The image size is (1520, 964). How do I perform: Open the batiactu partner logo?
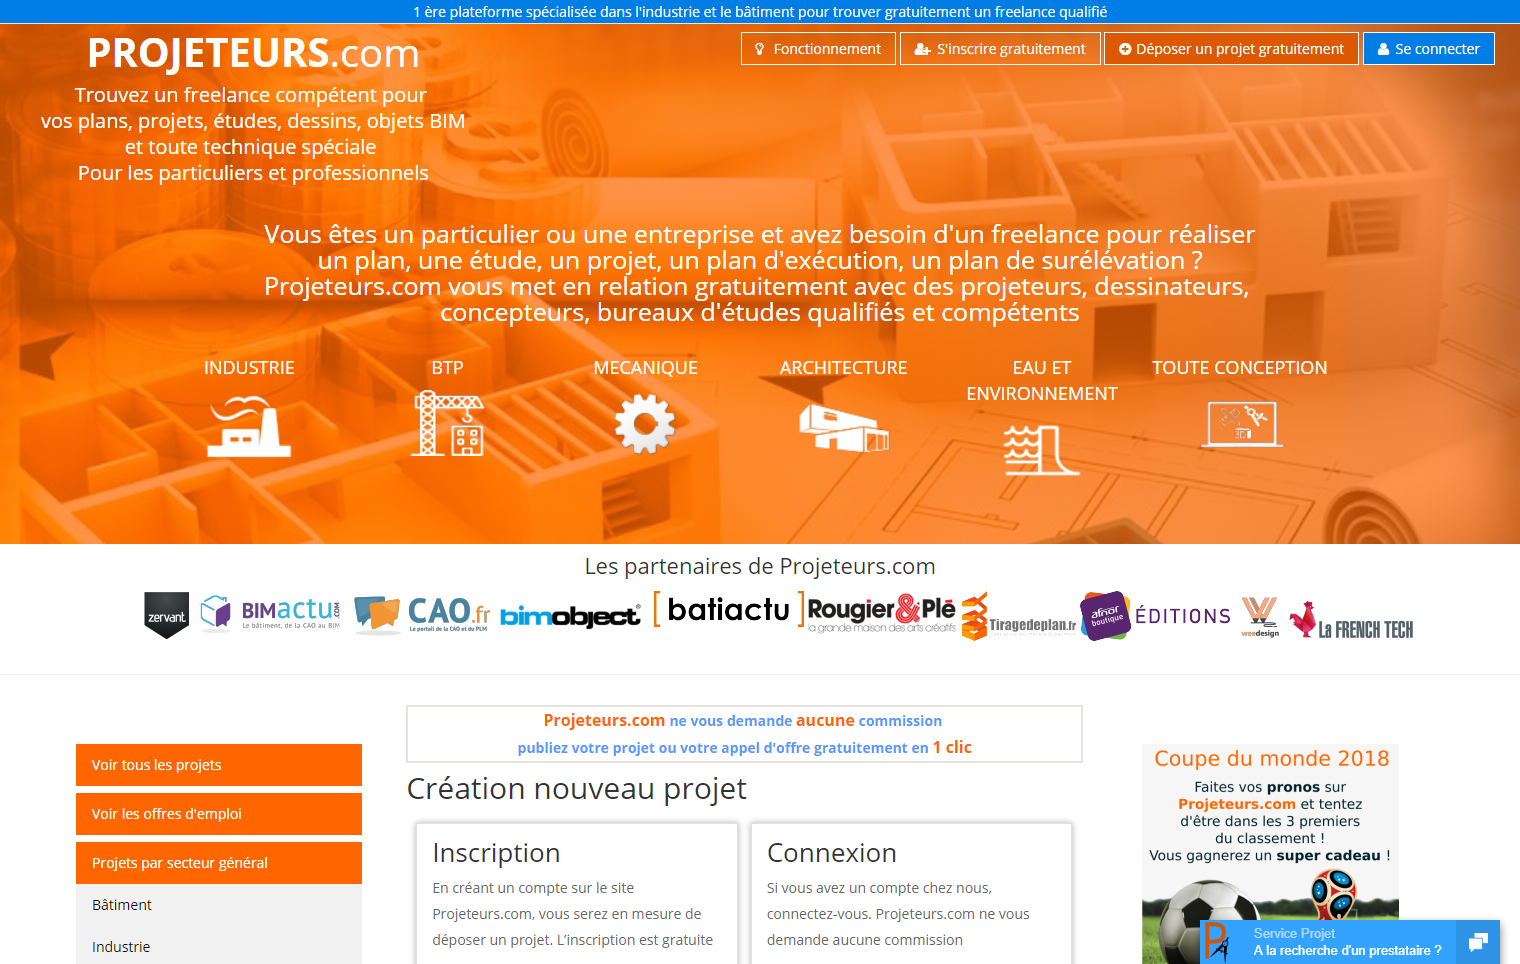click(729, 609)
